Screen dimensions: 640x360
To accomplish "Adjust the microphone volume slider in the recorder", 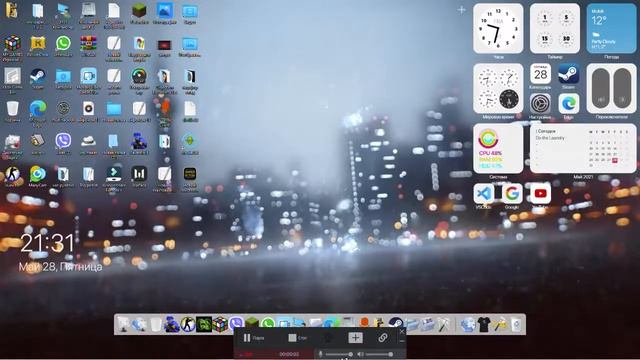I will [338, 354].
